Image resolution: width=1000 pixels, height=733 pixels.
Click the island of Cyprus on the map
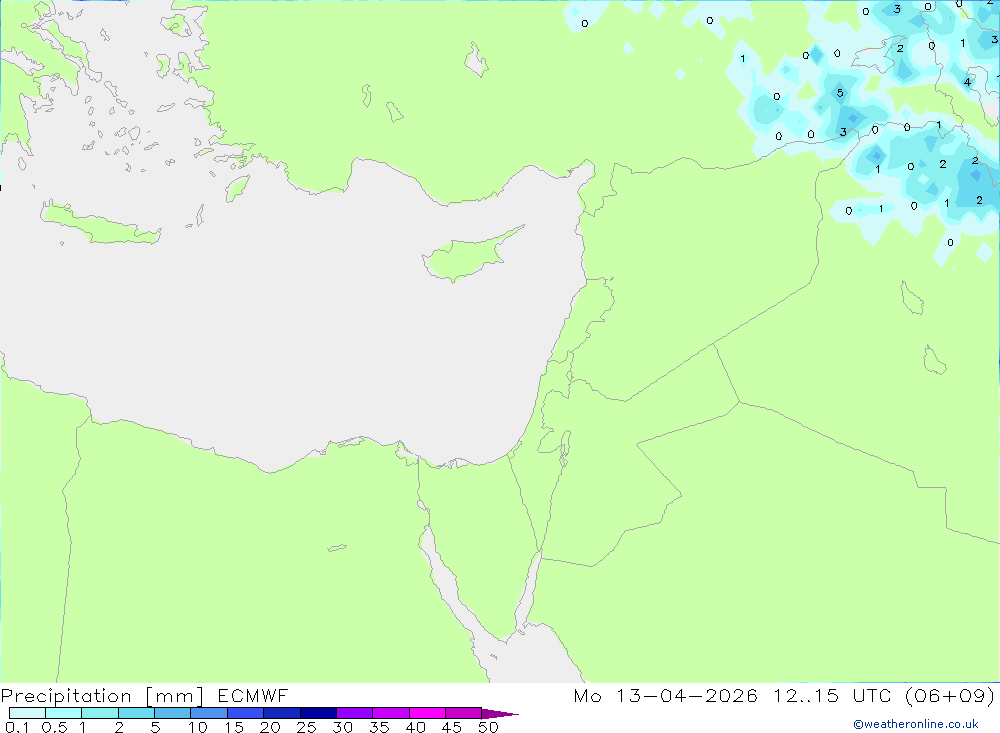[471, 255]
